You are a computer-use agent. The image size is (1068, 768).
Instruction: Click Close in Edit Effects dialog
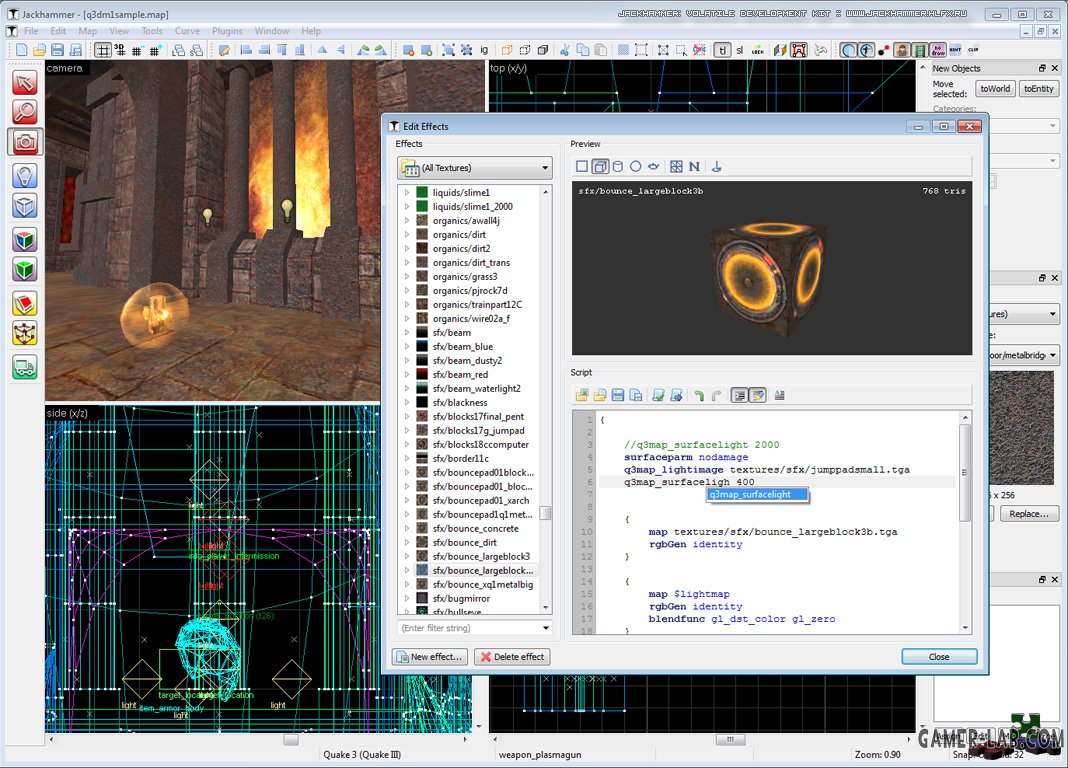(x=939, y=657)
